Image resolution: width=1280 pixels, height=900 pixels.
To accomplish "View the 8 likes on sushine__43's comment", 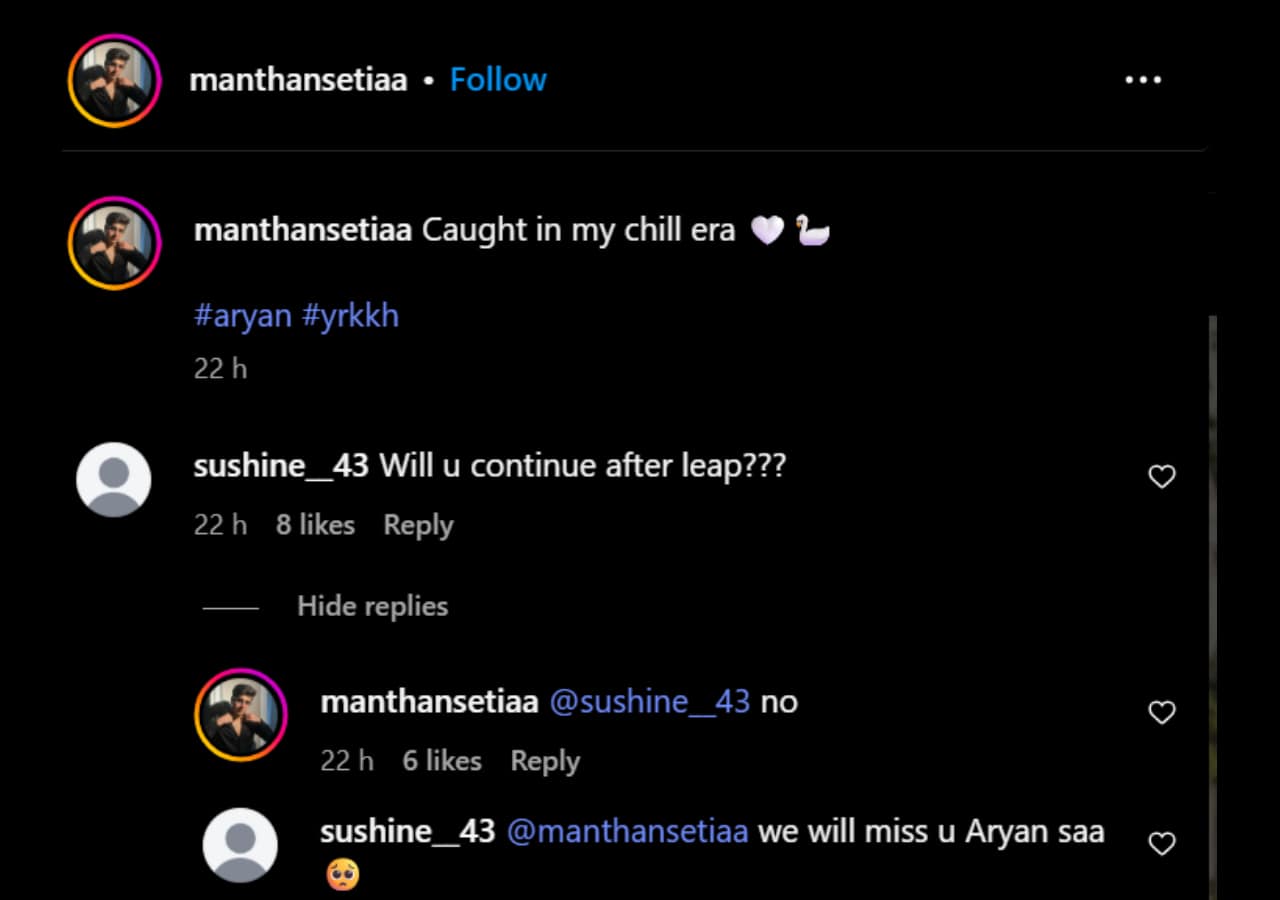I will [x=315, y=525].
